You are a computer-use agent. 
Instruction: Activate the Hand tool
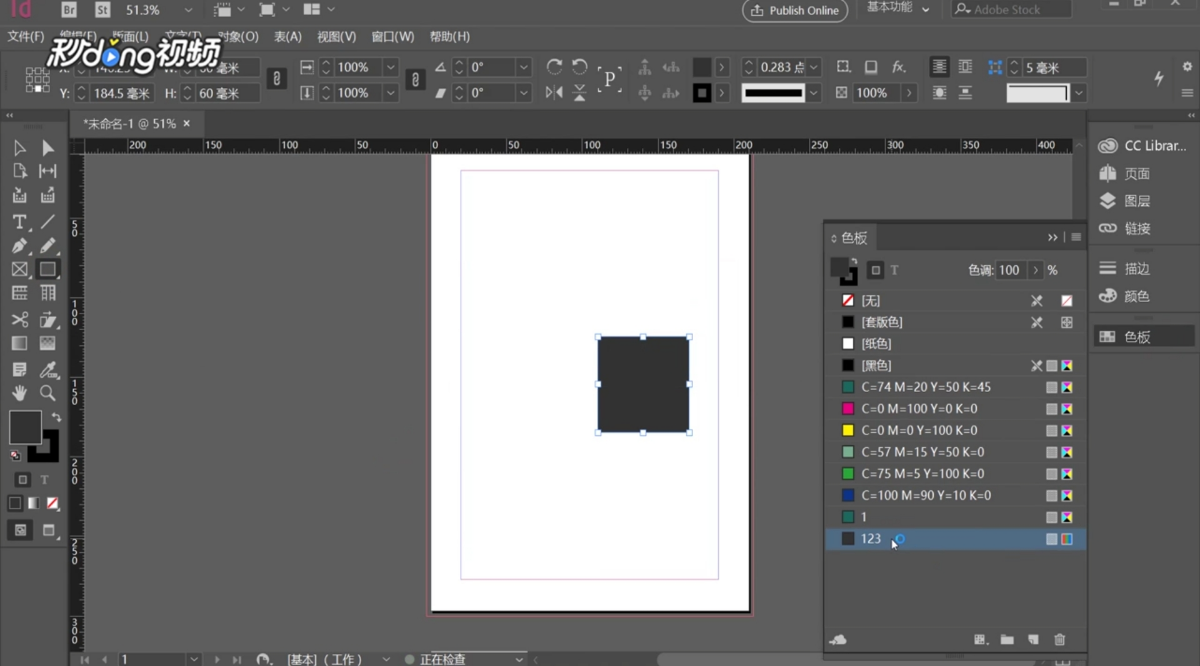(19, 394)
